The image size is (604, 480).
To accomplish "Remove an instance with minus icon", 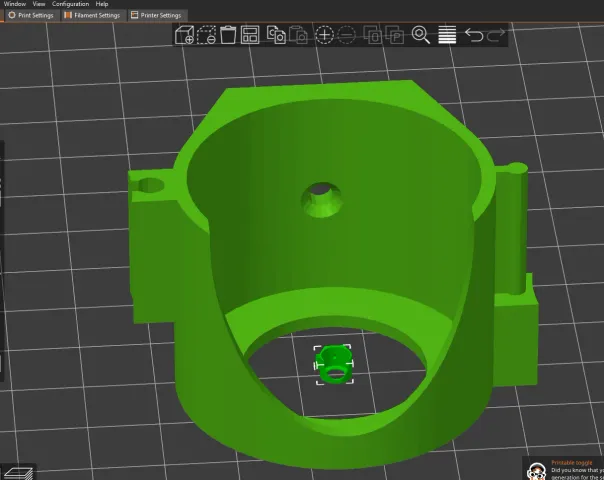I will pyautogui.click(x=346, y=35).
